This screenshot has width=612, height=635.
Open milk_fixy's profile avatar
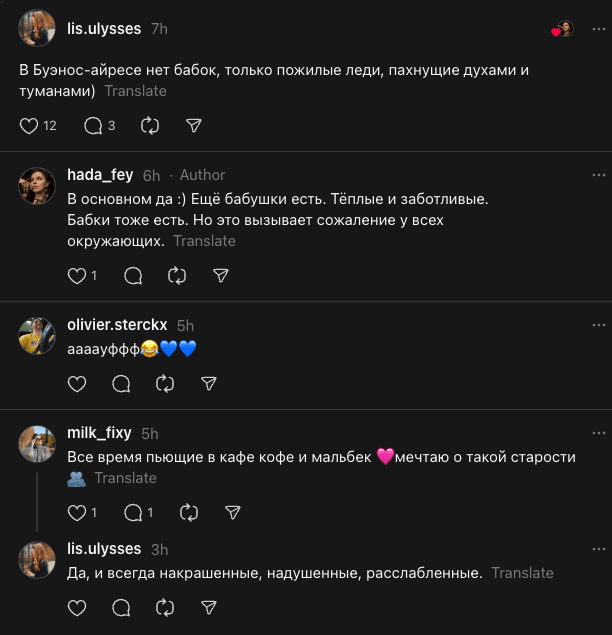coord(37,443)
